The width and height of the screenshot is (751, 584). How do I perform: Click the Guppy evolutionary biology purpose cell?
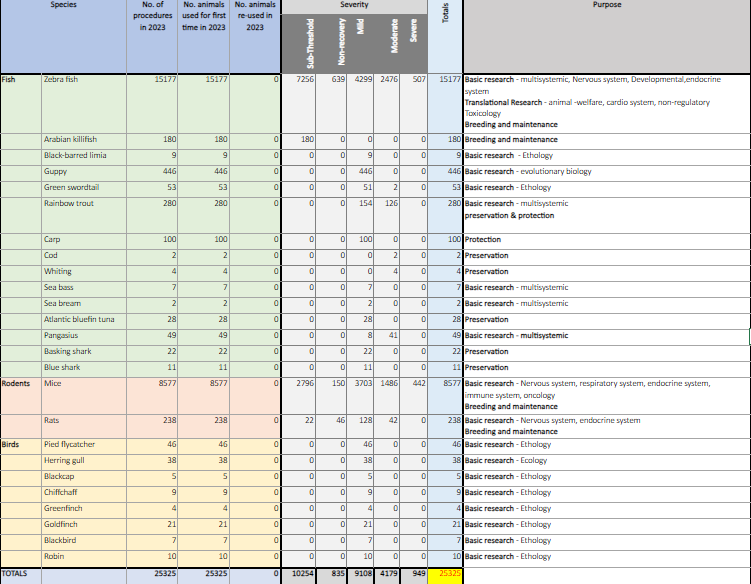(x=606, y=171)
